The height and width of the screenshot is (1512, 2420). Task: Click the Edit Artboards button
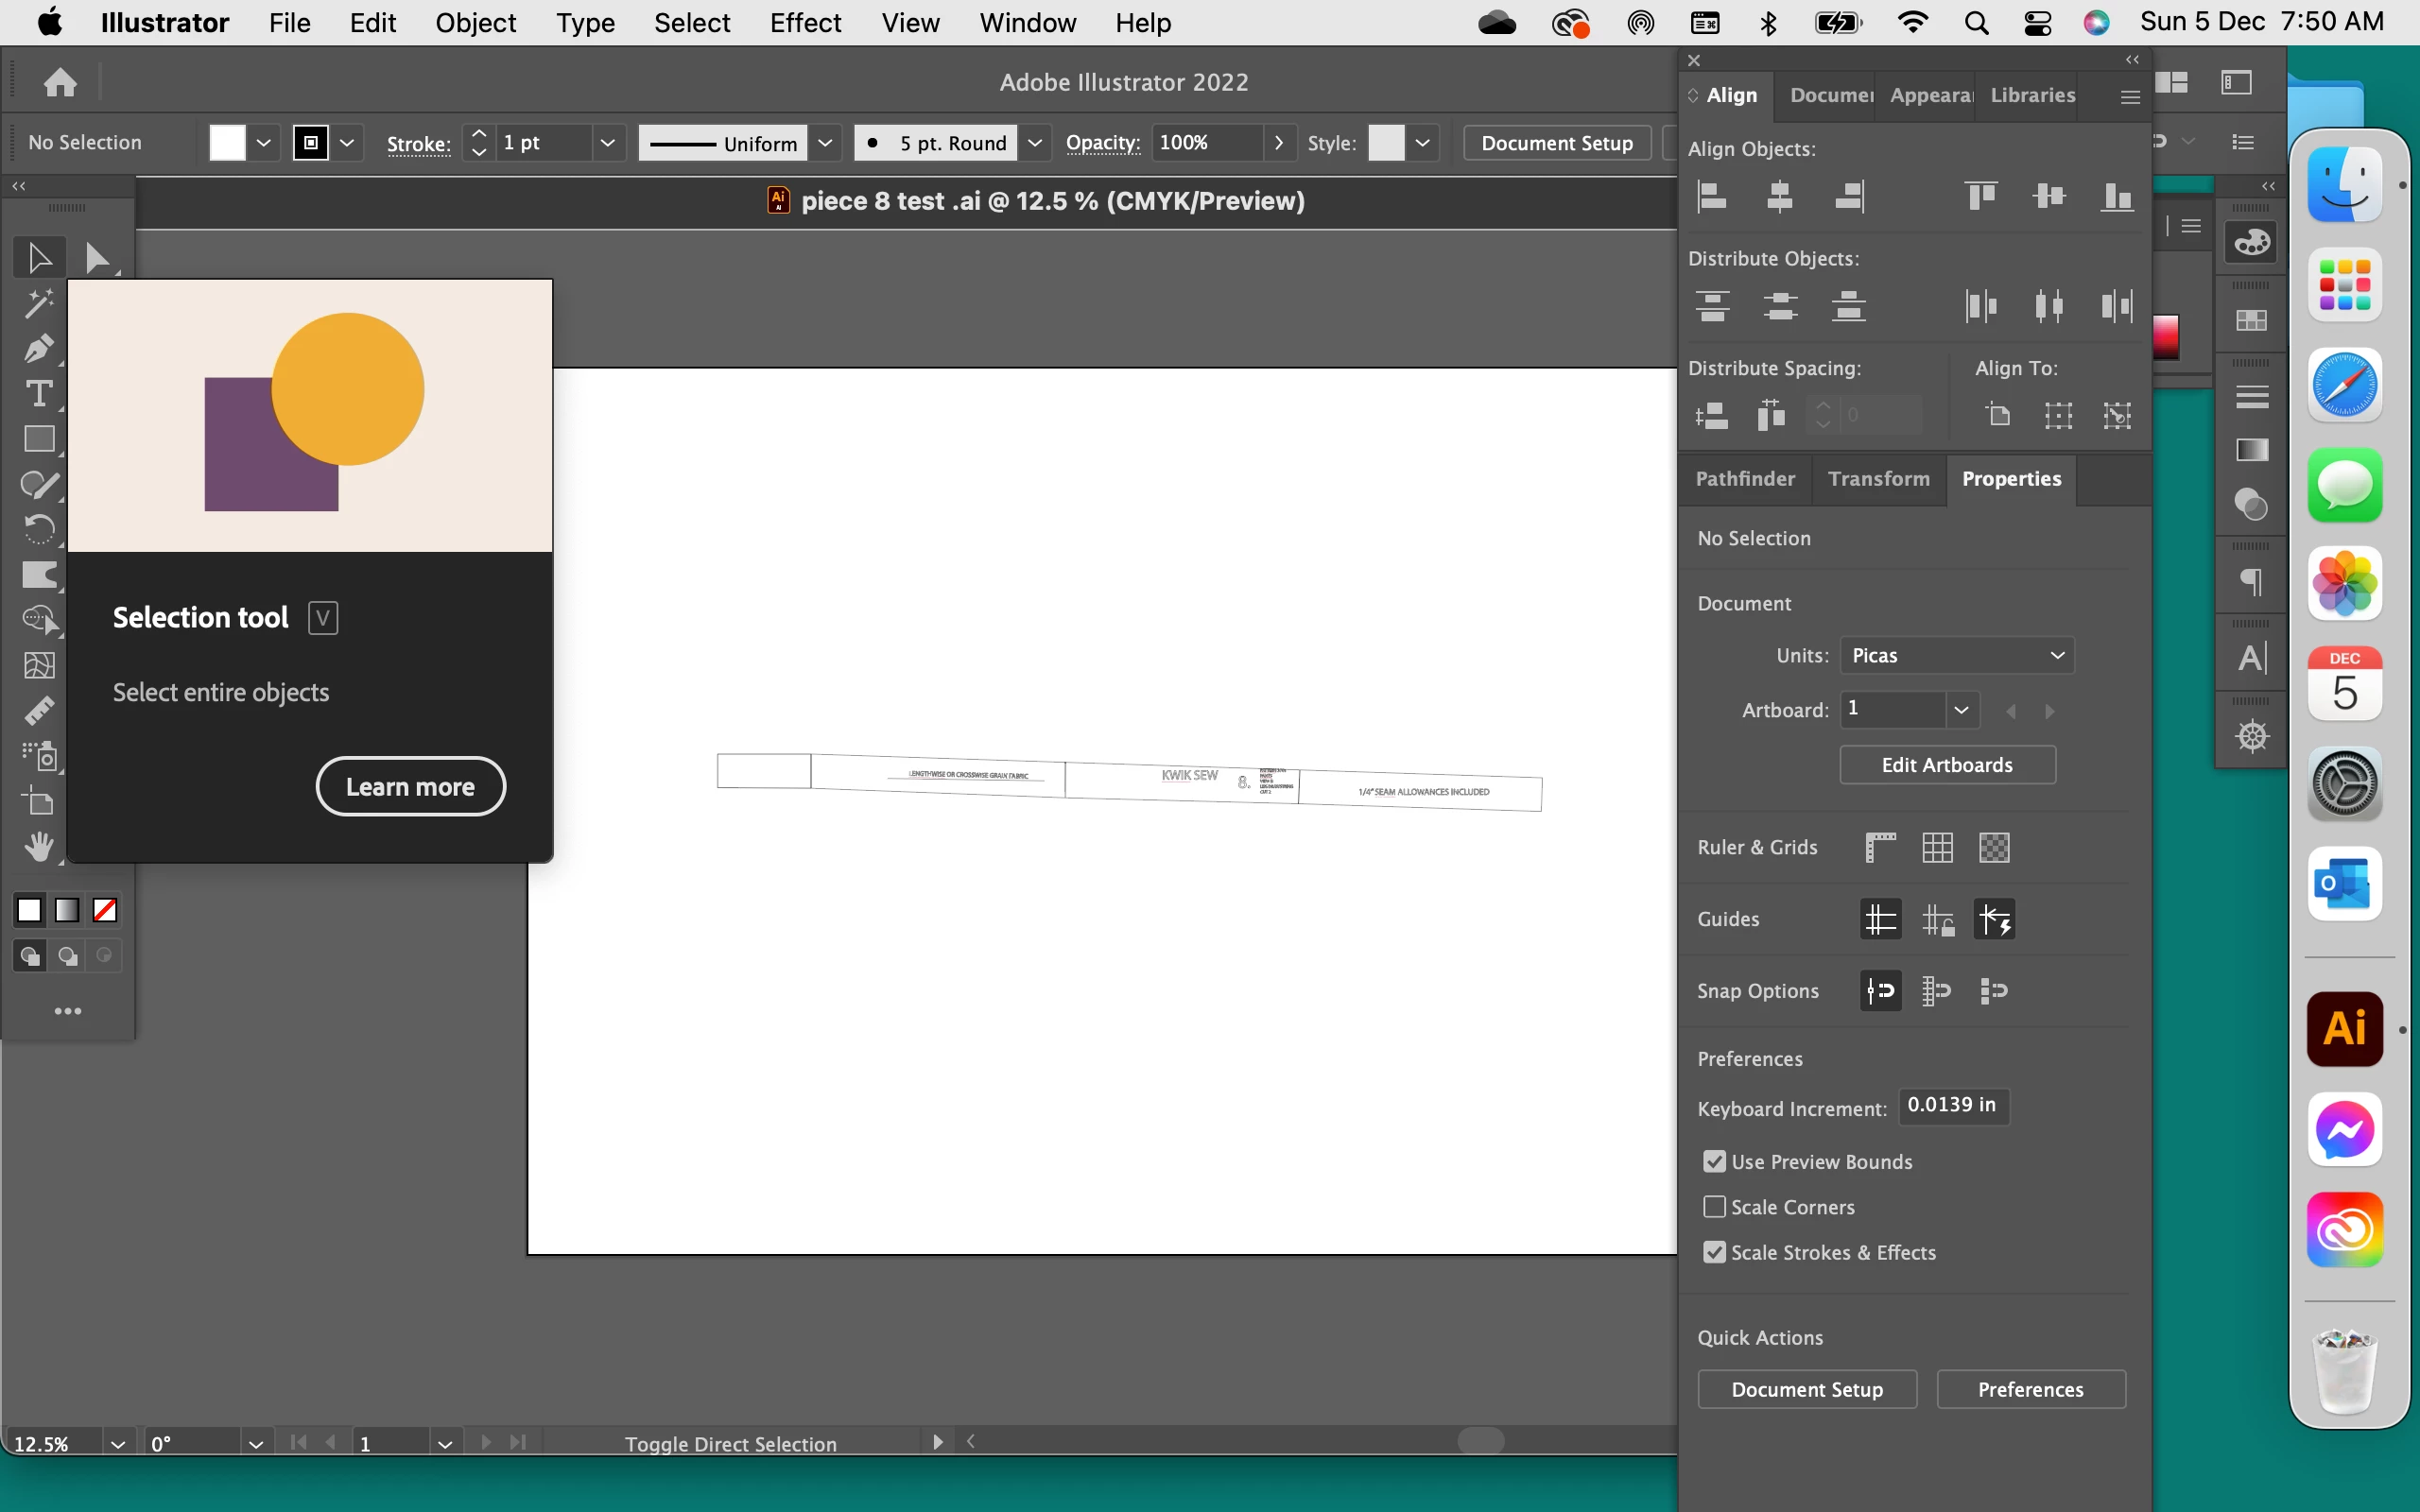1947,764
